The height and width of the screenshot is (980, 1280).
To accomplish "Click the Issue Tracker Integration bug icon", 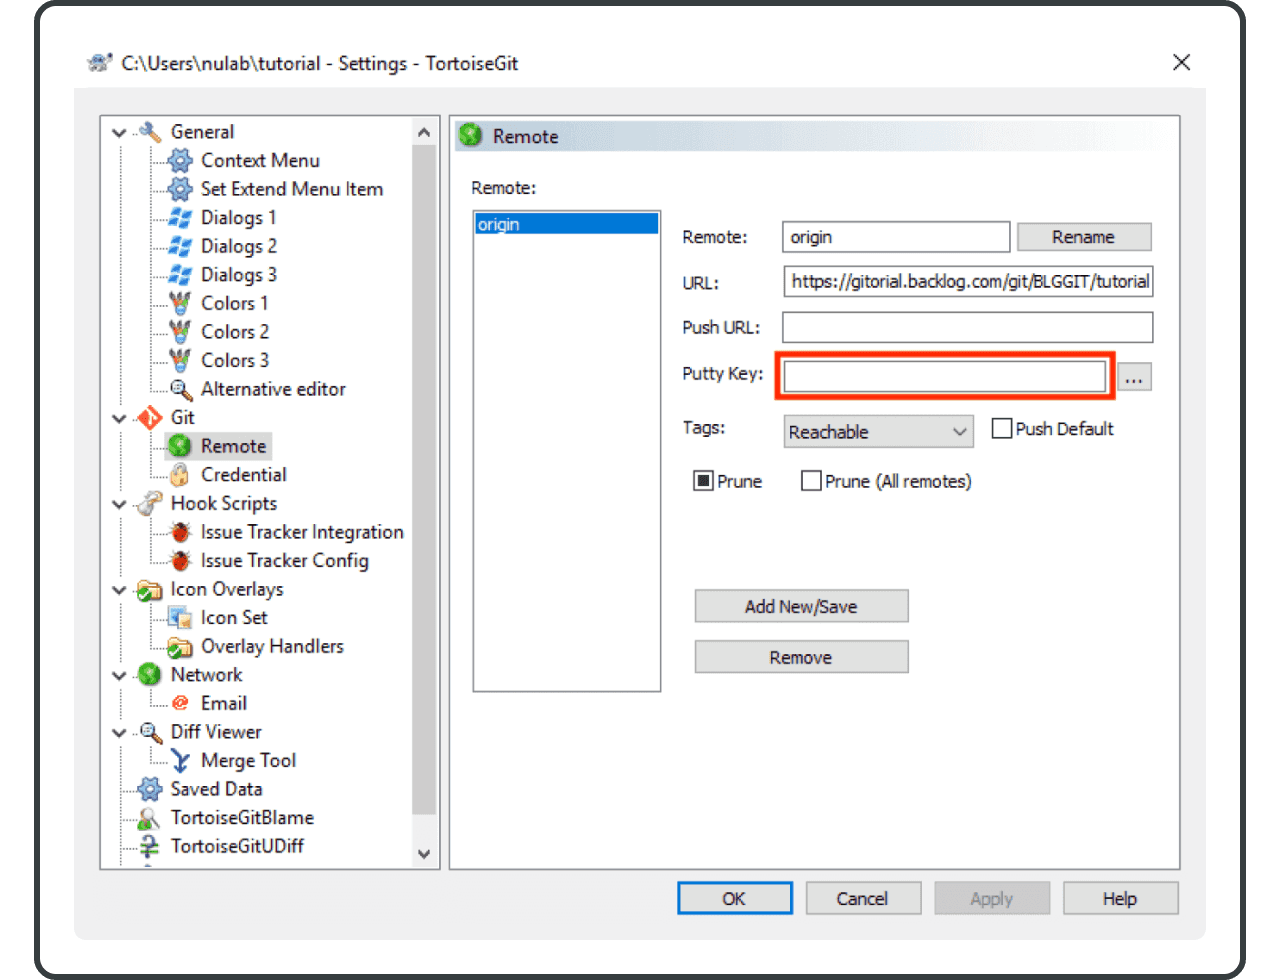I will click(180, 533).
